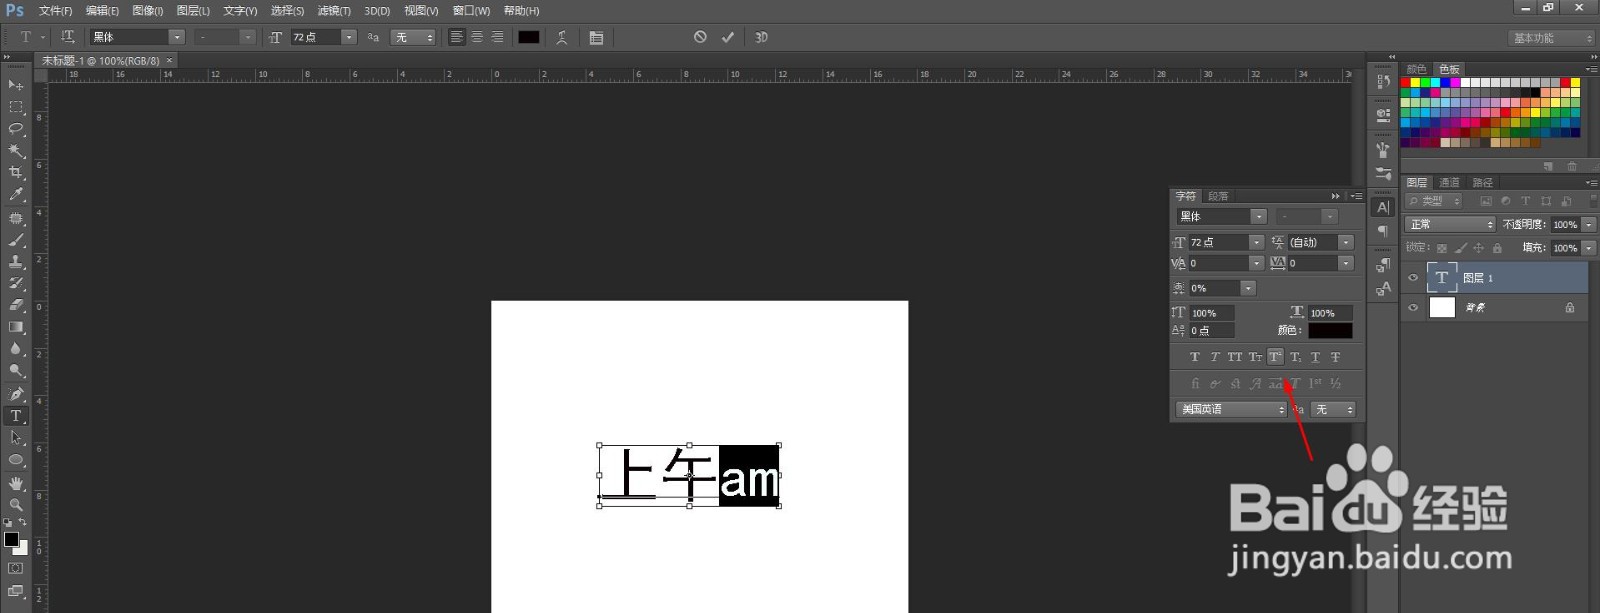Screen dimensions: 1600x613
Task: Select the 图层 1 layer thumbnail
Action: (1441, 278)
